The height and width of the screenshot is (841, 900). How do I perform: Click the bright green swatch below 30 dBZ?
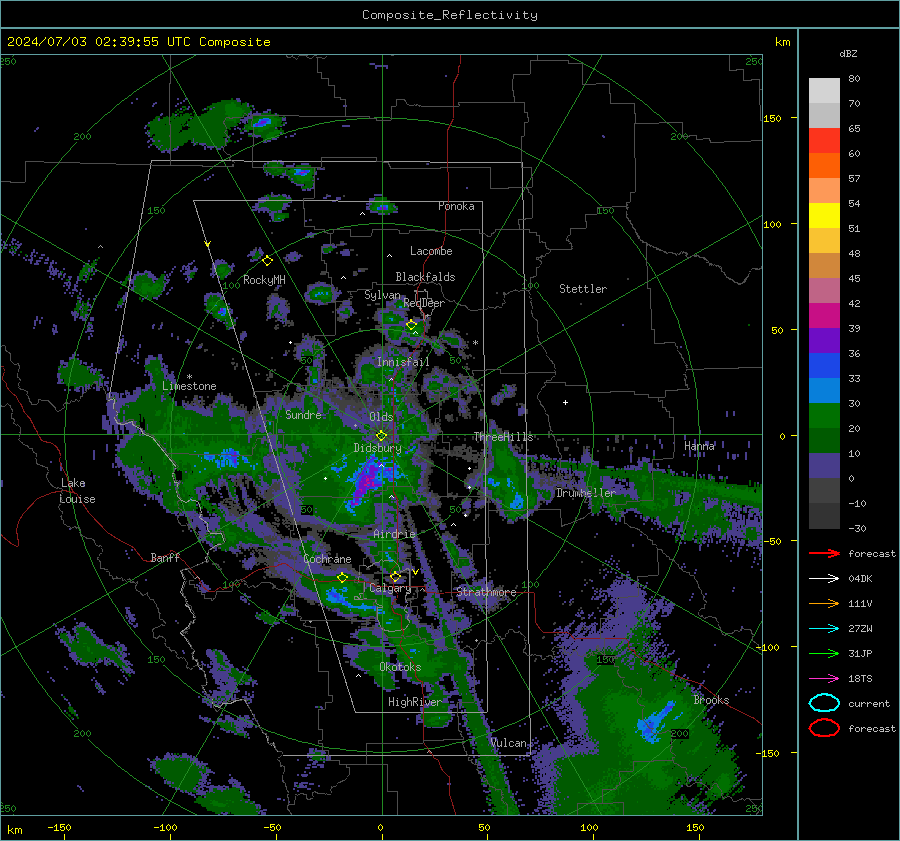pyautogui.click(x=824, y=415)
